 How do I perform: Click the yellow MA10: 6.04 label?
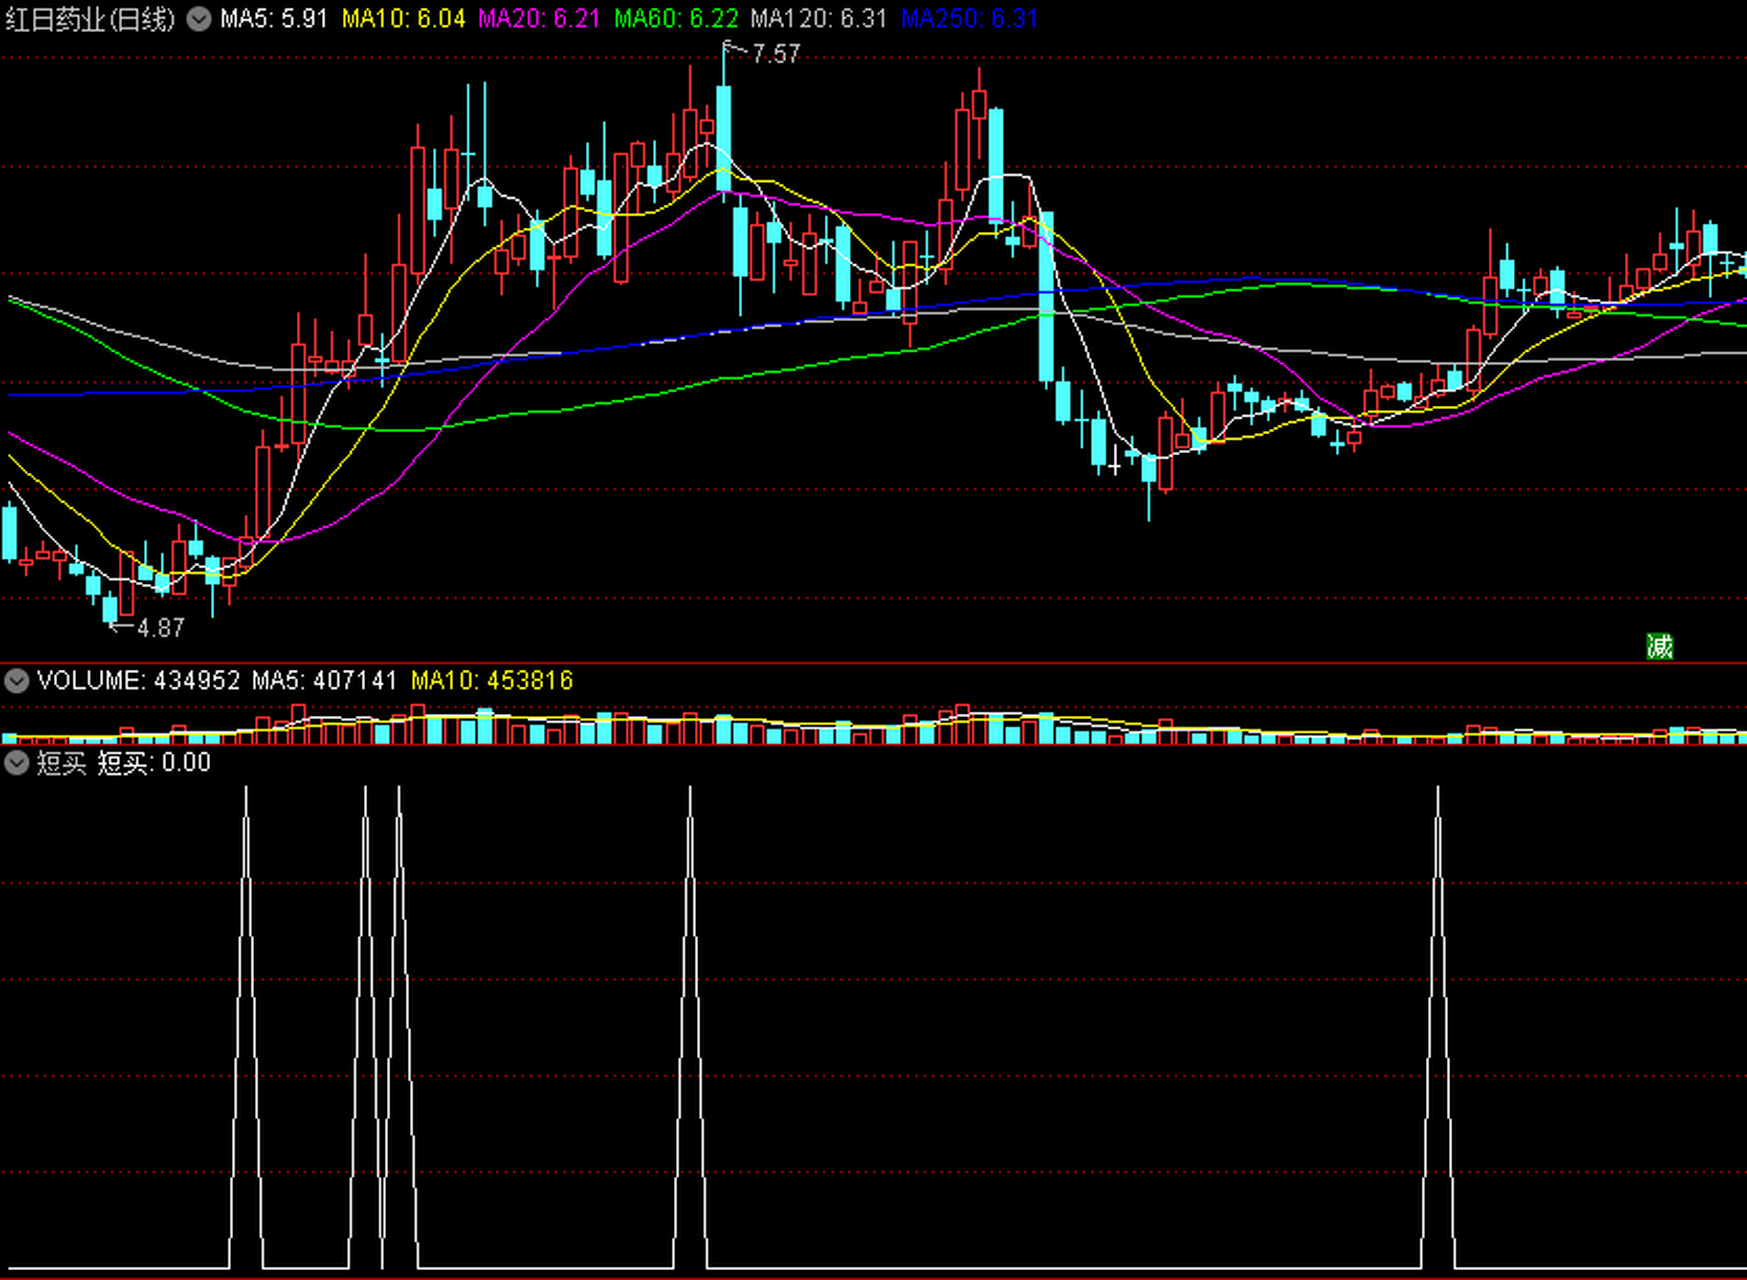[x=404, y=19]
